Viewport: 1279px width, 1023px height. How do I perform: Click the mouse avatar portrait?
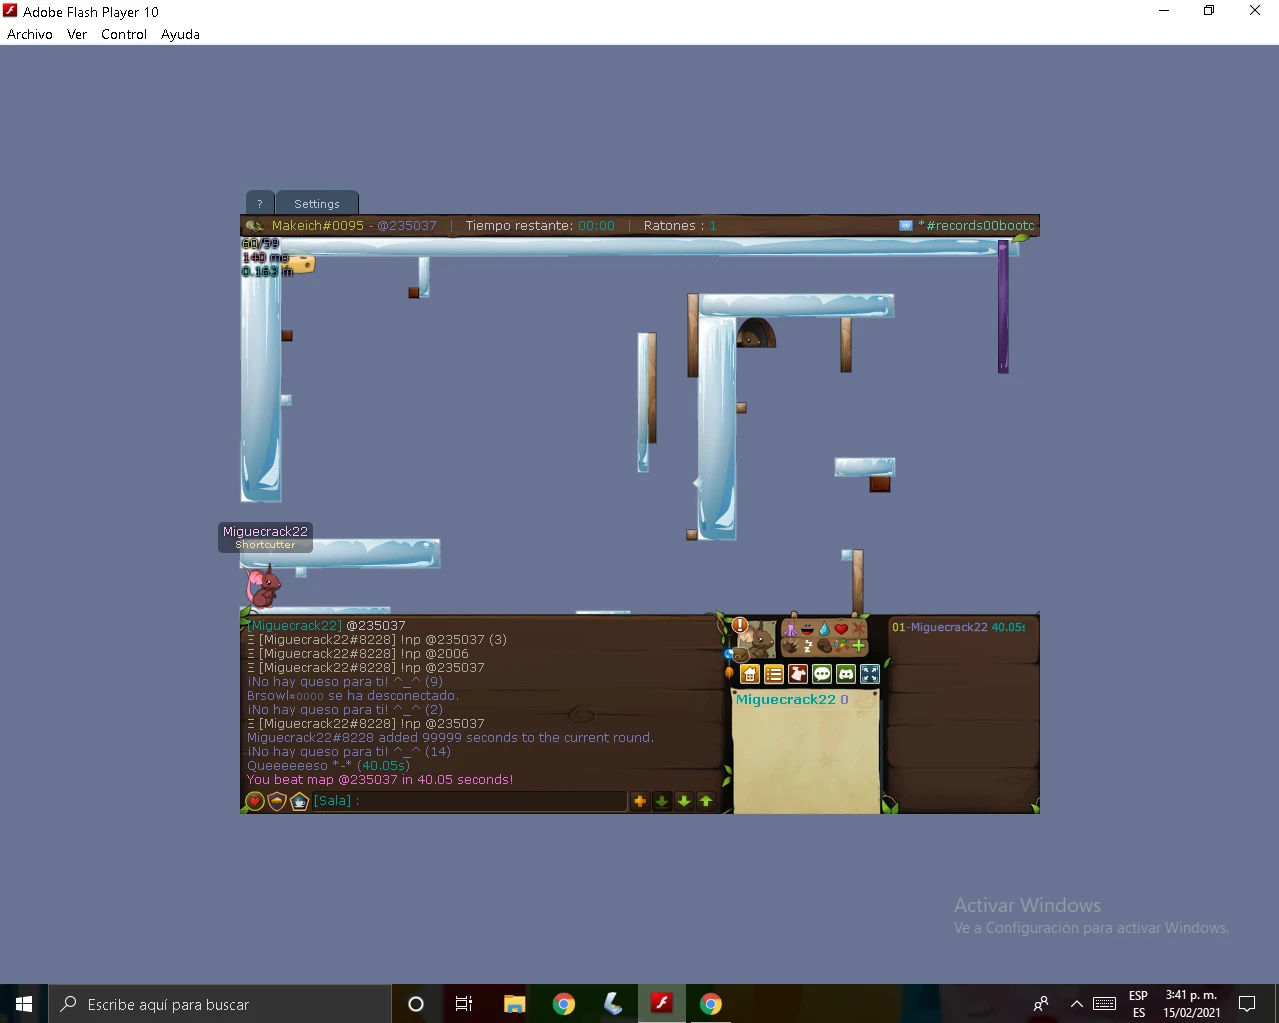758,639
